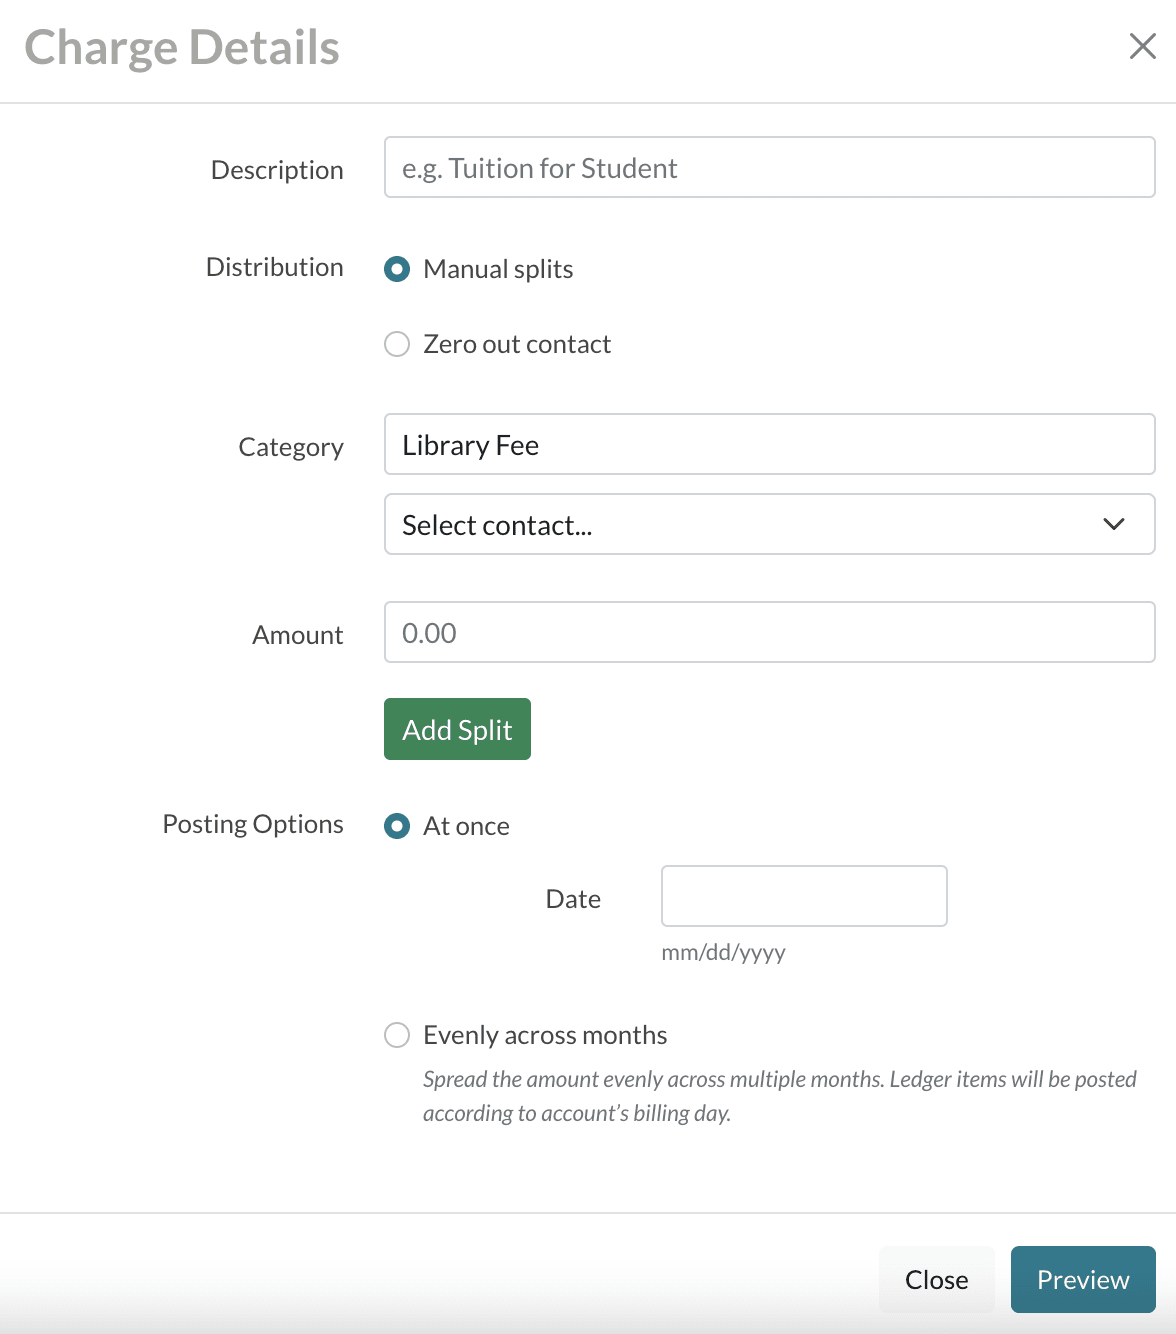
Task: Close the Charge Details dialog with X icon
Action: (x=1142, y=46)
